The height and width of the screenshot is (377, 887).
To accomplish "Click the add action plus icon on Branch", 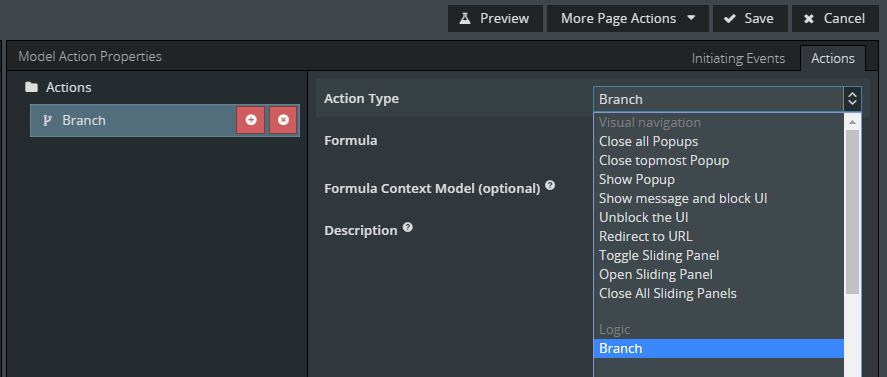I will click(251, 120).
